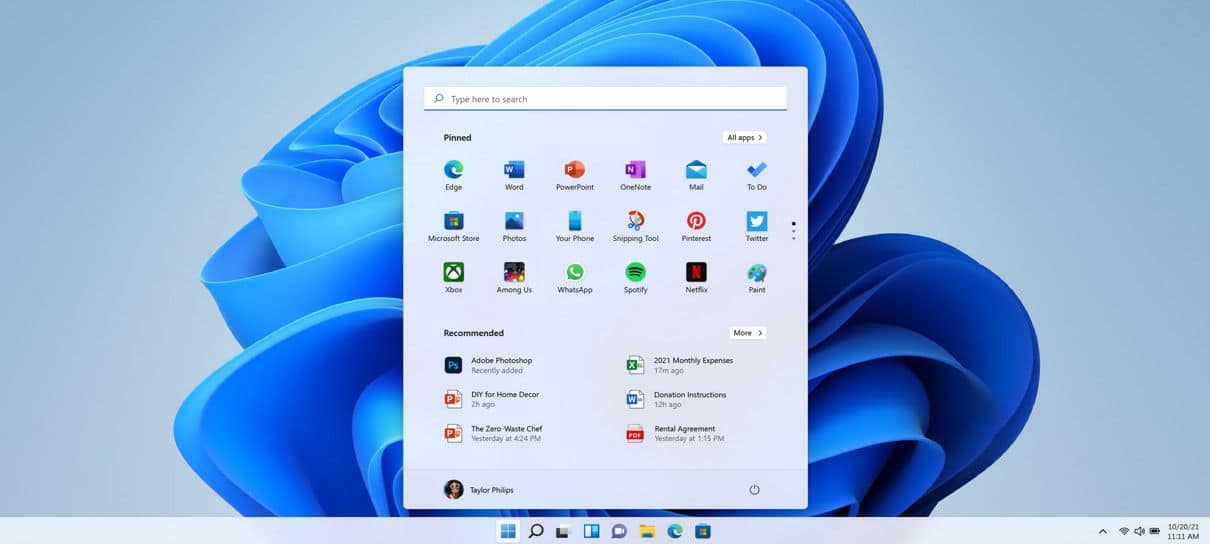Click the volume speaker tray icon
The width and height of the screenshot is (1210, 544).
[x=1139, y=531]
